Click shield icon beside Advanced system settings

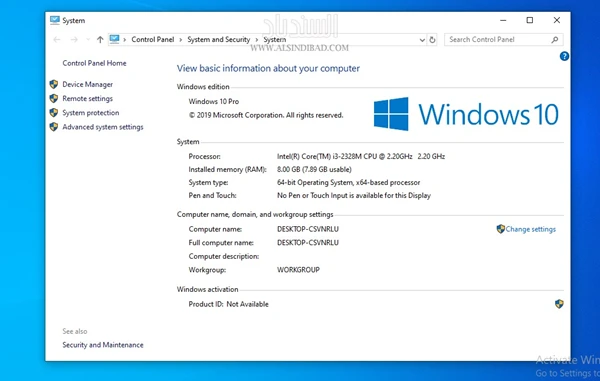tap(54, 127)
